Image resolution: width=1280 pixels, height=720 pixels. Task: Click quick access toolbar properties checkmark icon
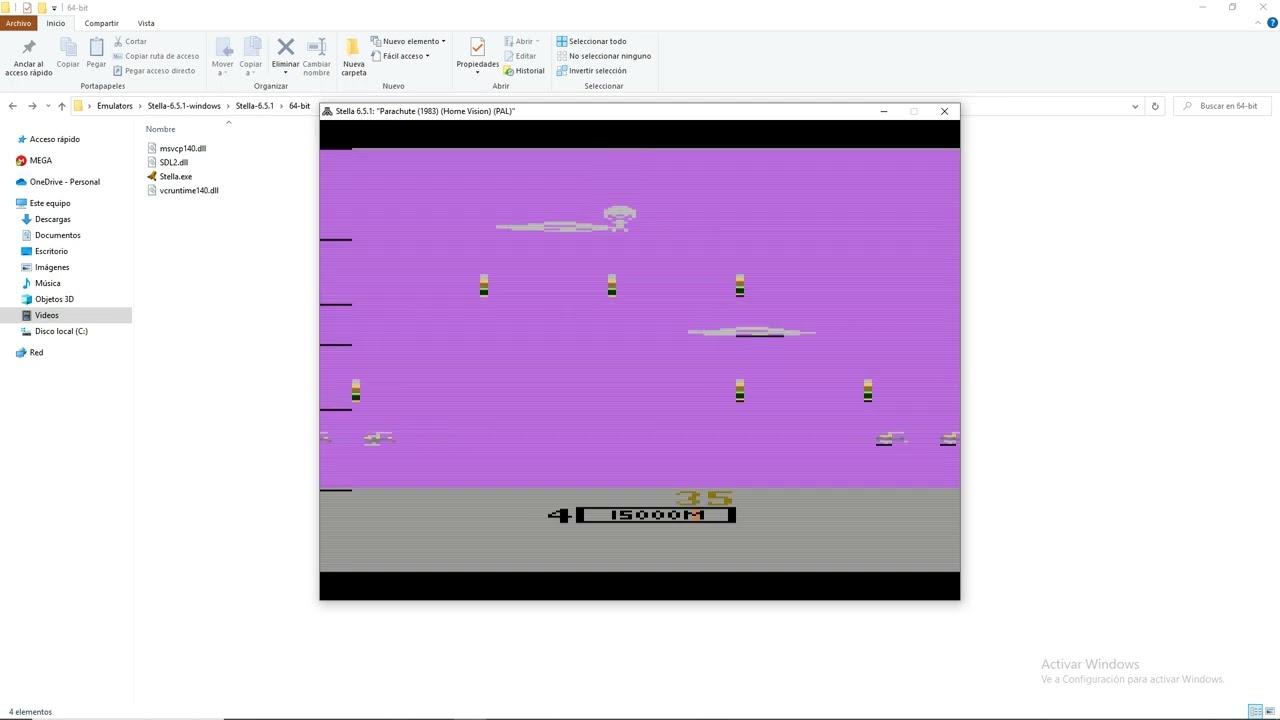click(x=27, y=7)
